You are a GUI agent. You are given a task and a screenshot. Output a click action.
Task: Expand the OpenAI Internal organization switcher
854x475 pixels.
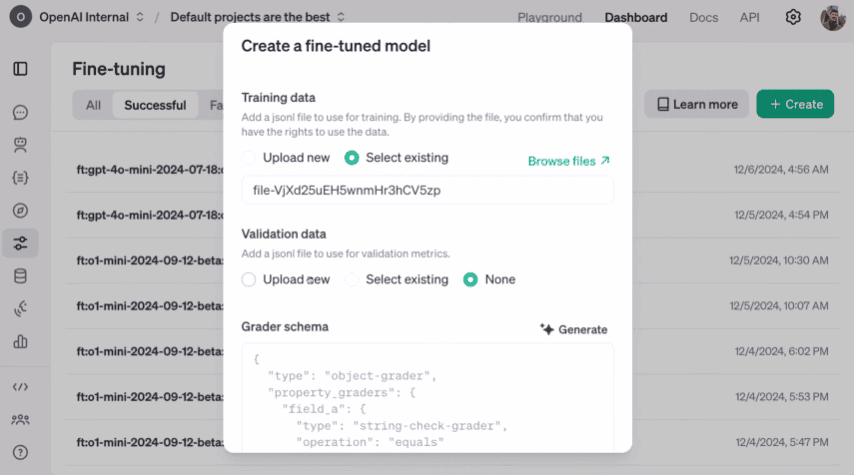[91, 17]
